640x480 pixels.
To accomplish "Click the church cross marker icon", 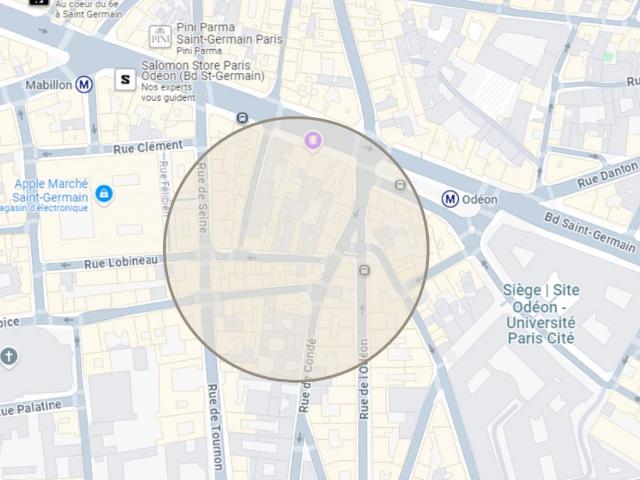I will click(9, 357).
